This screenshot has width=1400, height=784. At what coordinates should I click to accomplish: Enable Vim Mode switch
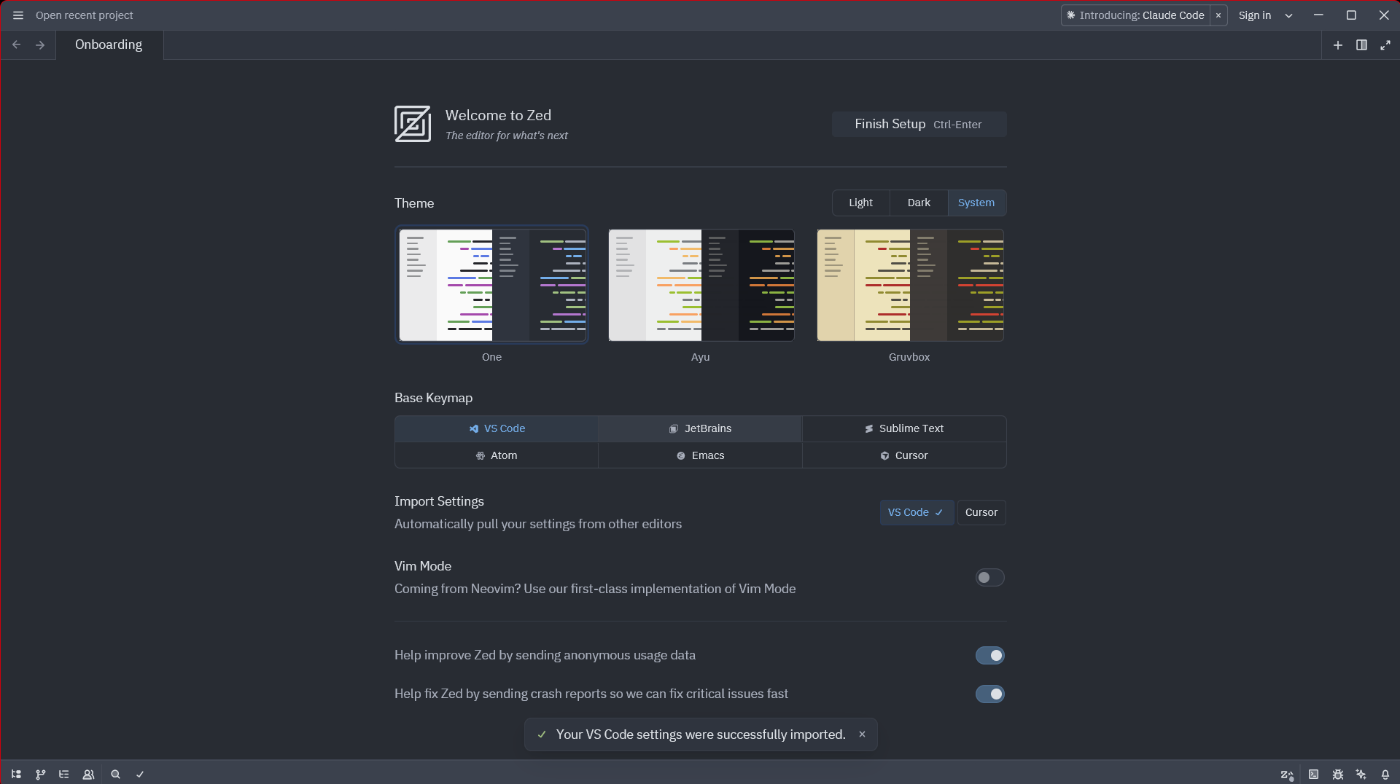(x=989, y=577)
